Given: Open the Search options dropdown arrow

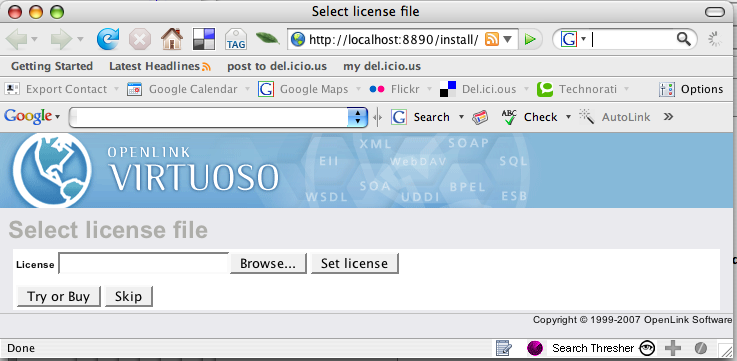Looking at the screenshot, I should tap(461, 117).
